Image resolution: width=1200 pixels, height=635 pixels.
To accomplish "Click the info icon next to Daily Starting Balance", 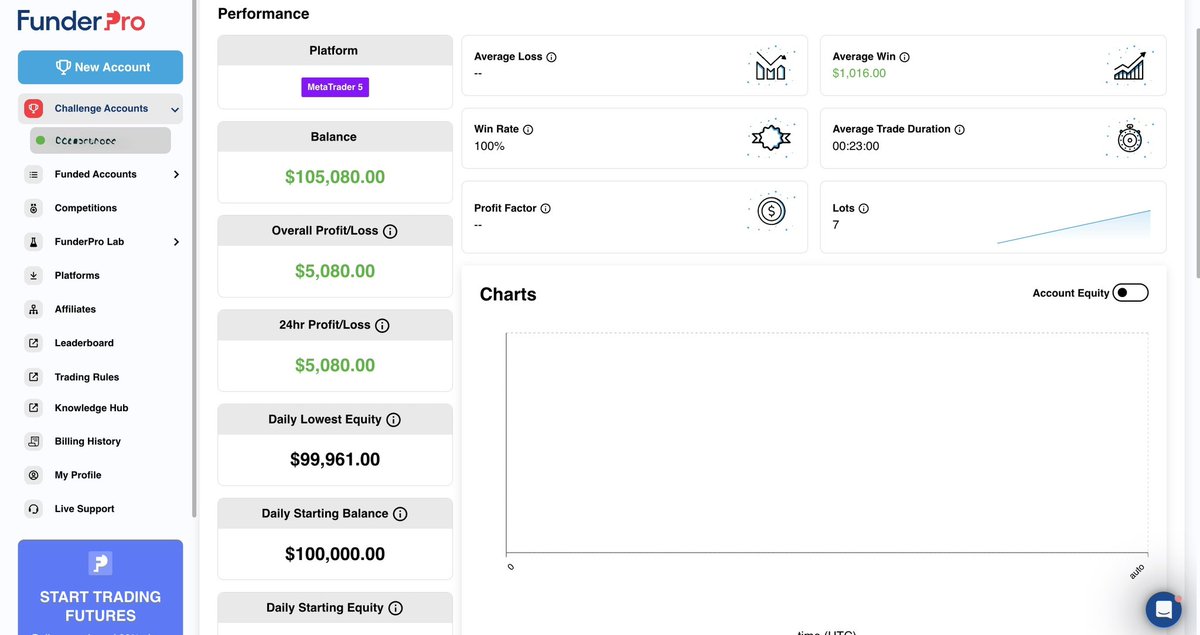I will [x=400, y=514].
